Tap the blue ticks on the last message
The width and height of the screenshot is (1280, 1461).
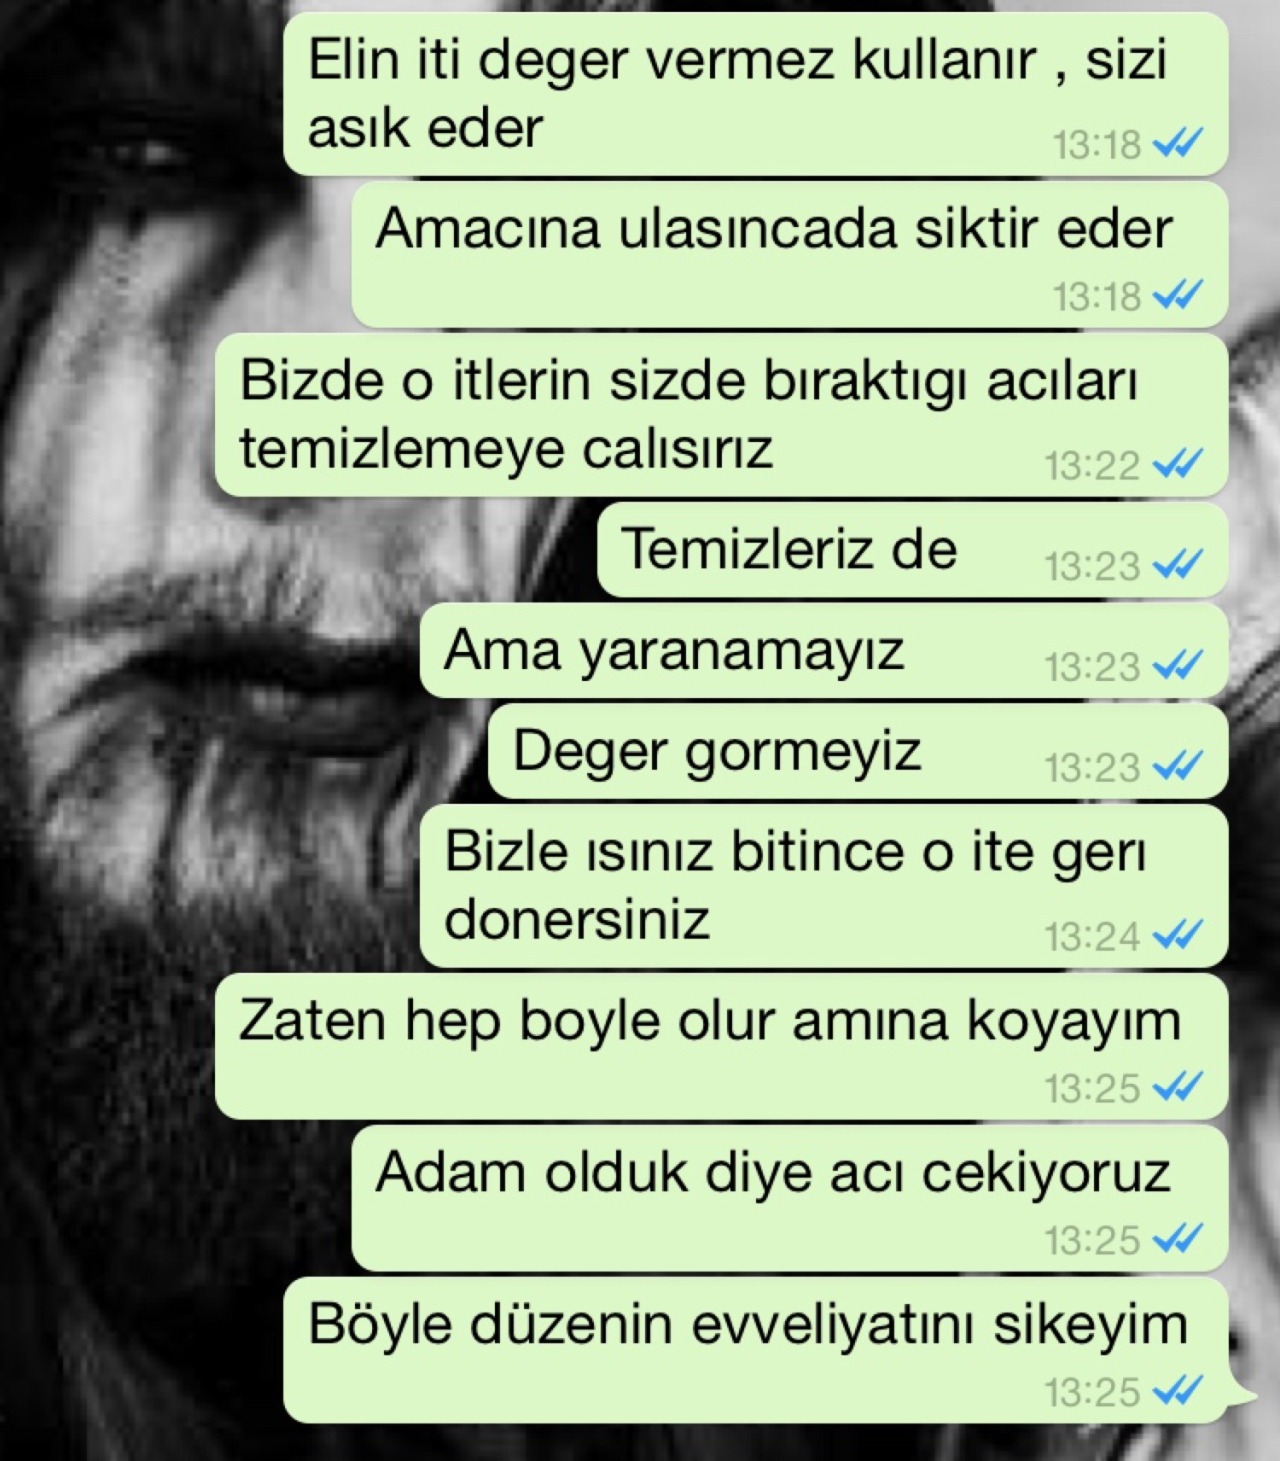1177,1391
